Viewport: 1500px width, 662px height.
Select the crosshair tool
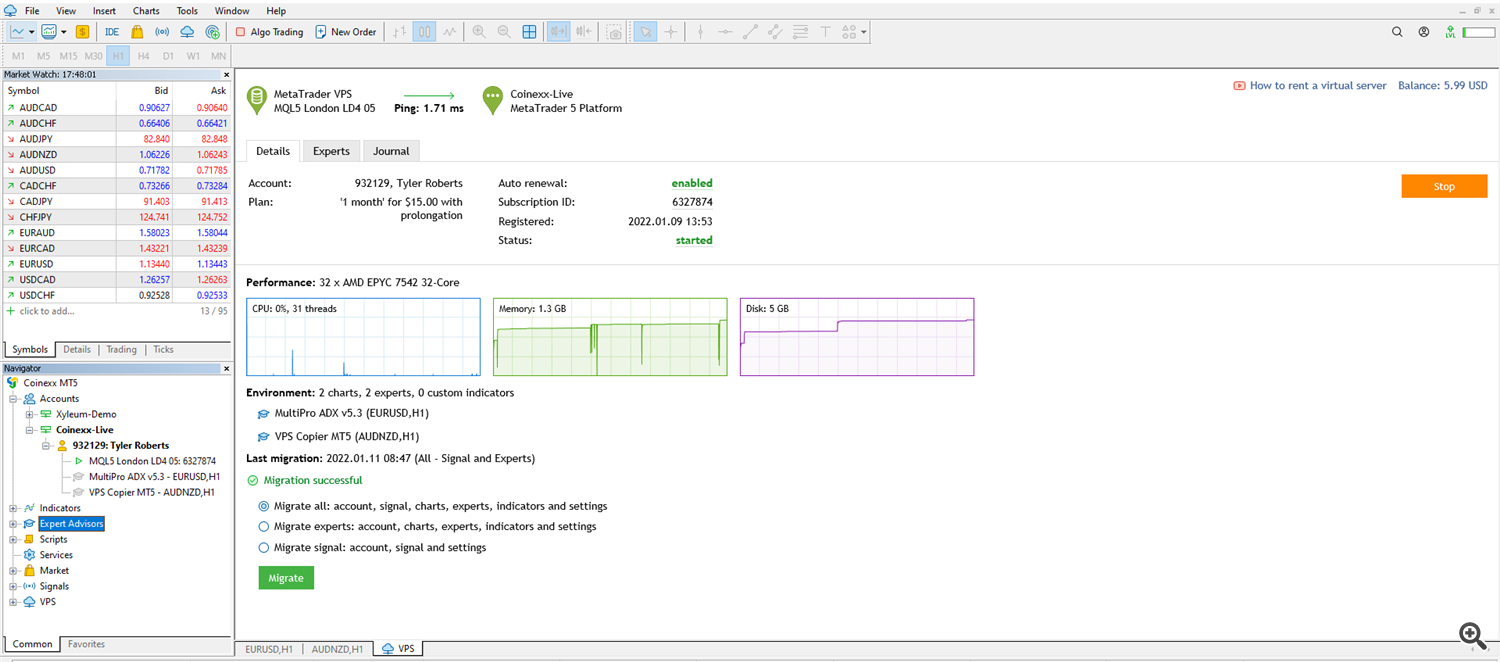click(671, 32)
